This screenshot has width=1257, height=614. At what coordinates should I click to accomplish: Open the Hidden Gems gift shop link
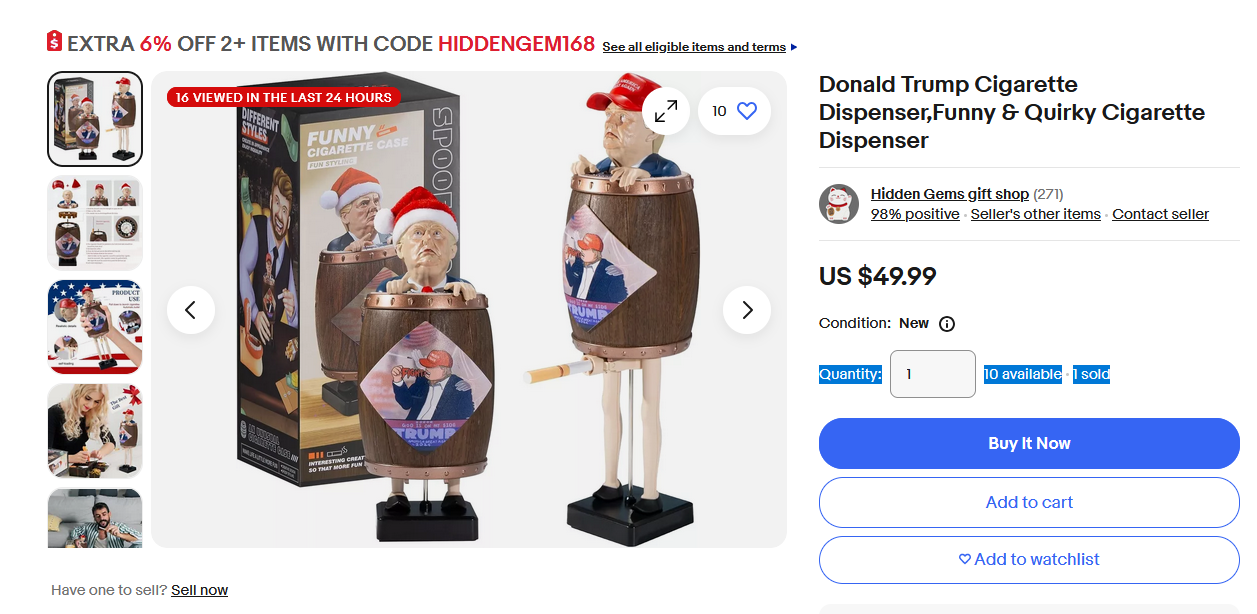950,194
